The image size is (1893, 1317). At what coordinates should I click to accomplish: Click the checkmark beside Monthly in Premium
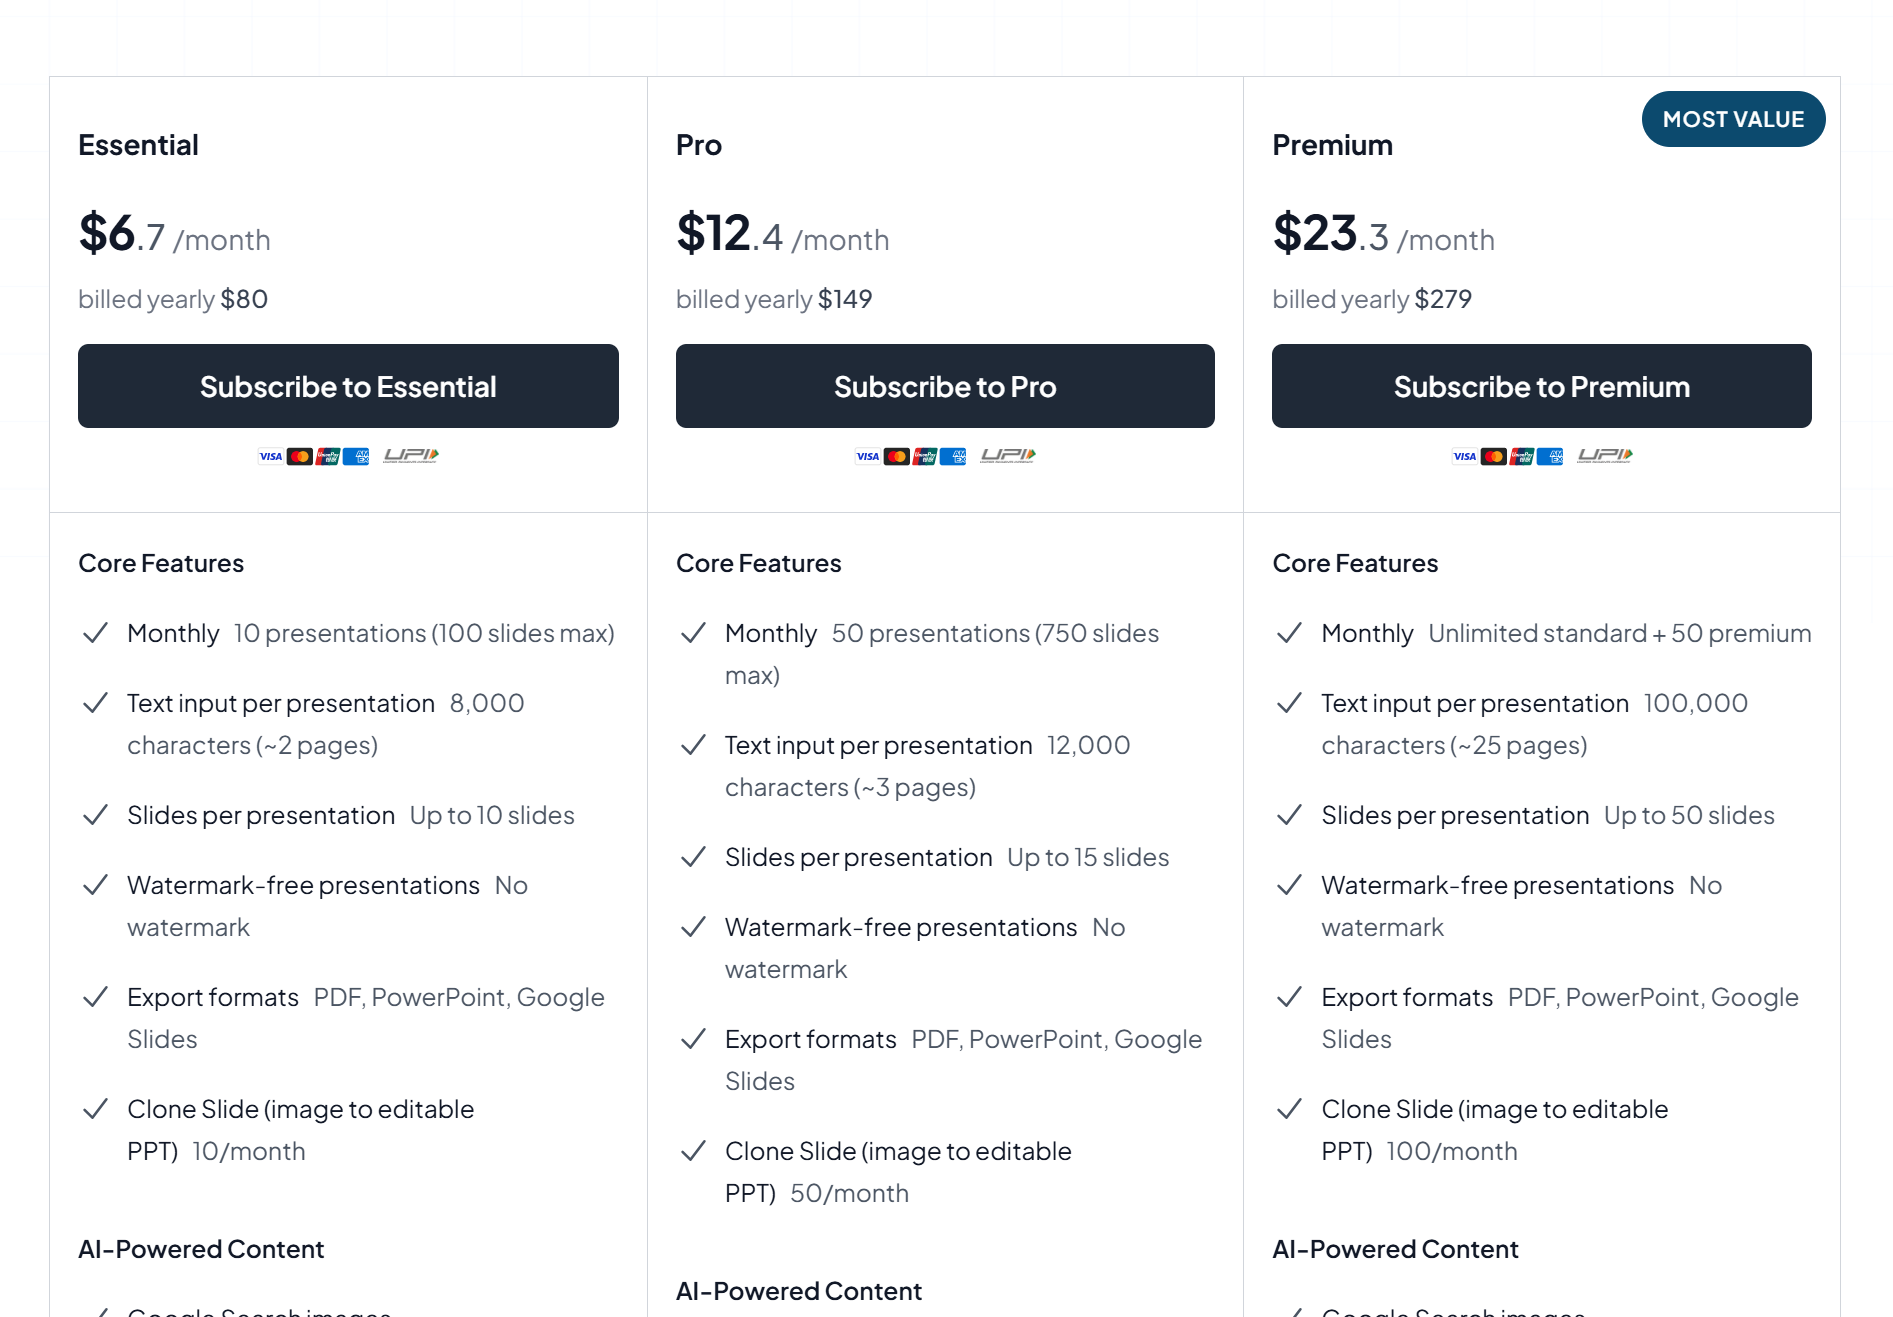[1290, 633]
